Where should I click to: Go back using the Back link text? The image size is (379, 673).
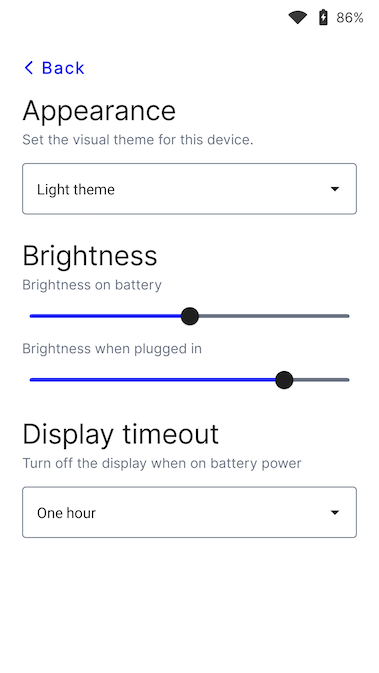coord(63,68)
